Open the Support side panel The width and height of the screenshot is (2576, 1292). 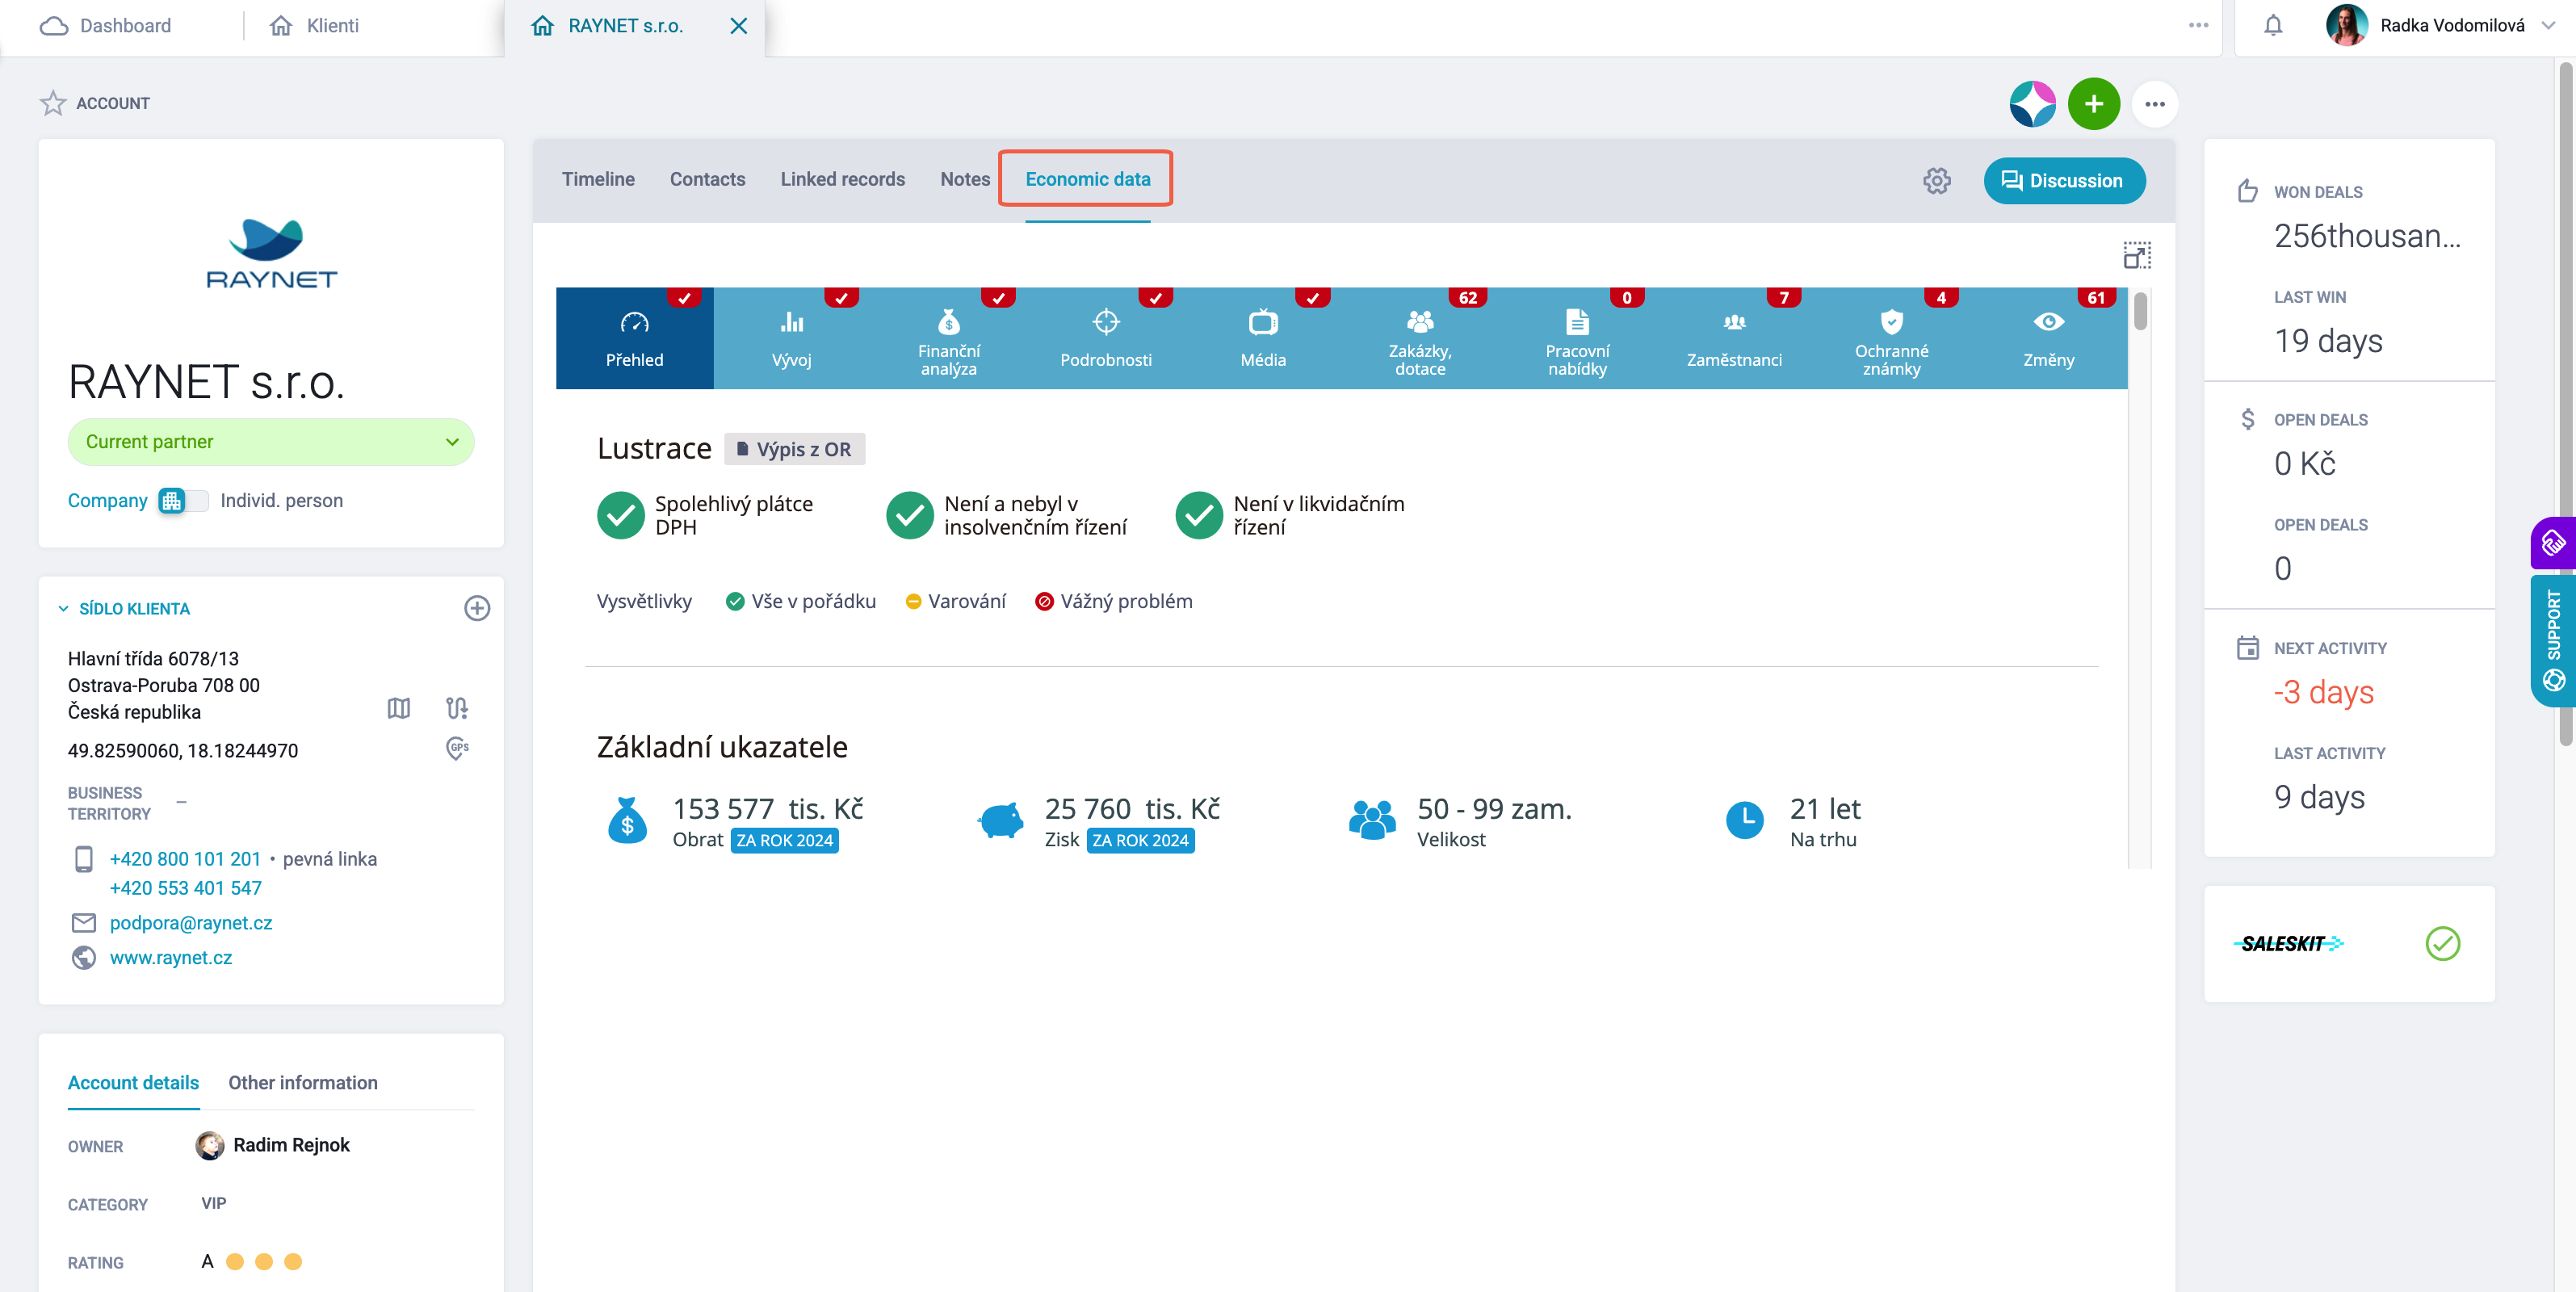click(x=2553, y=641)
